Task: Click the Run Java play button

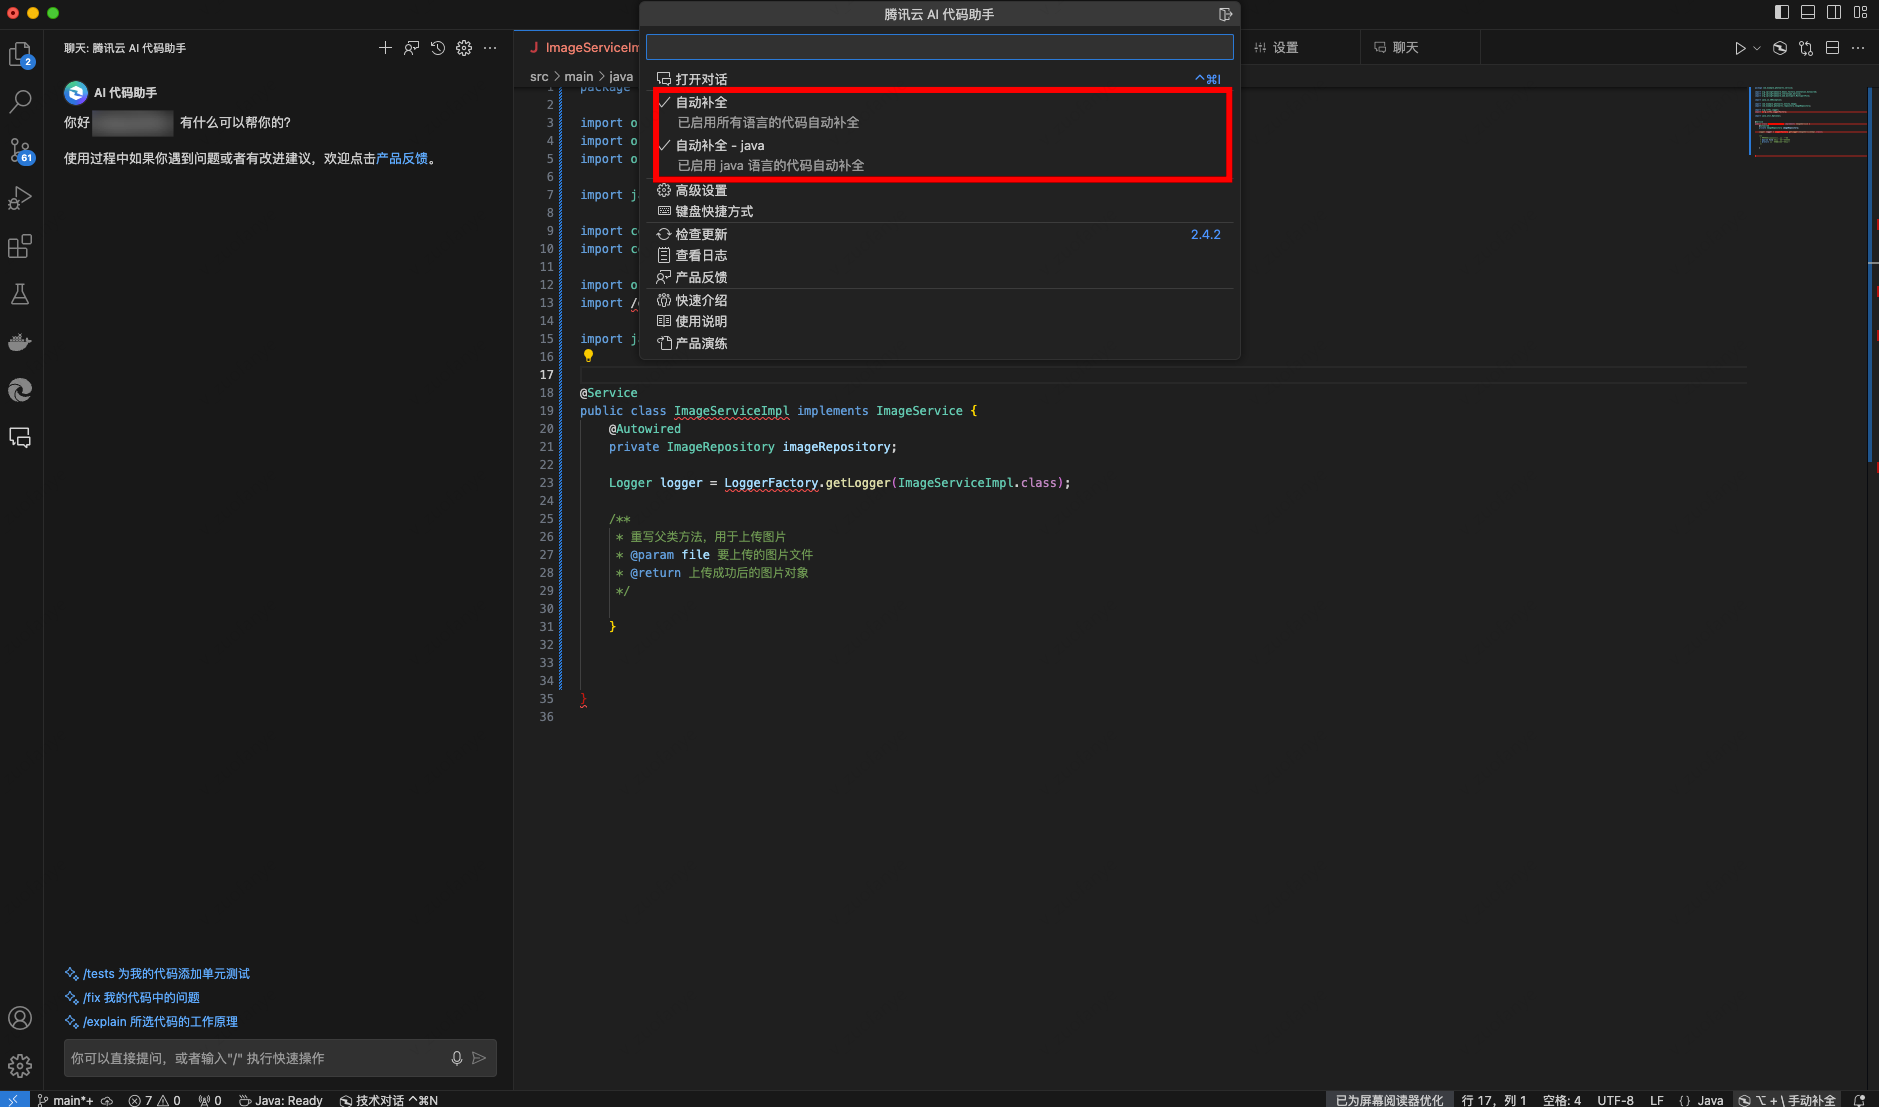Action: pos(1740,48)
